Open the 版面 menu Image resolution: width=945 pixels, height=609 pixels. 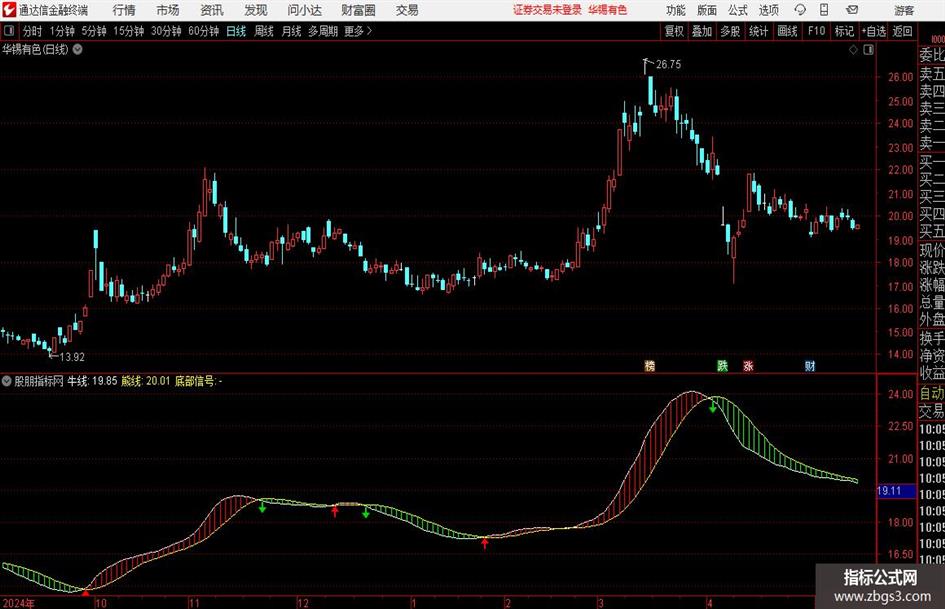tap(706, 10)
